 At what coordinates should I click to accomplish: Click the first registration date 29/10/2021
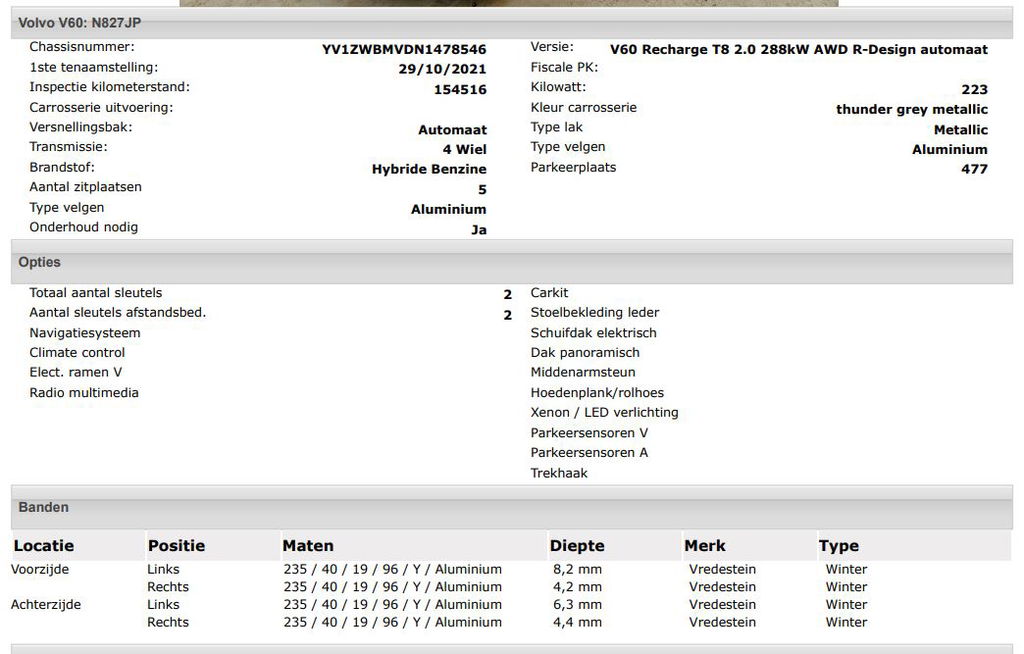[x=442, y=69]
